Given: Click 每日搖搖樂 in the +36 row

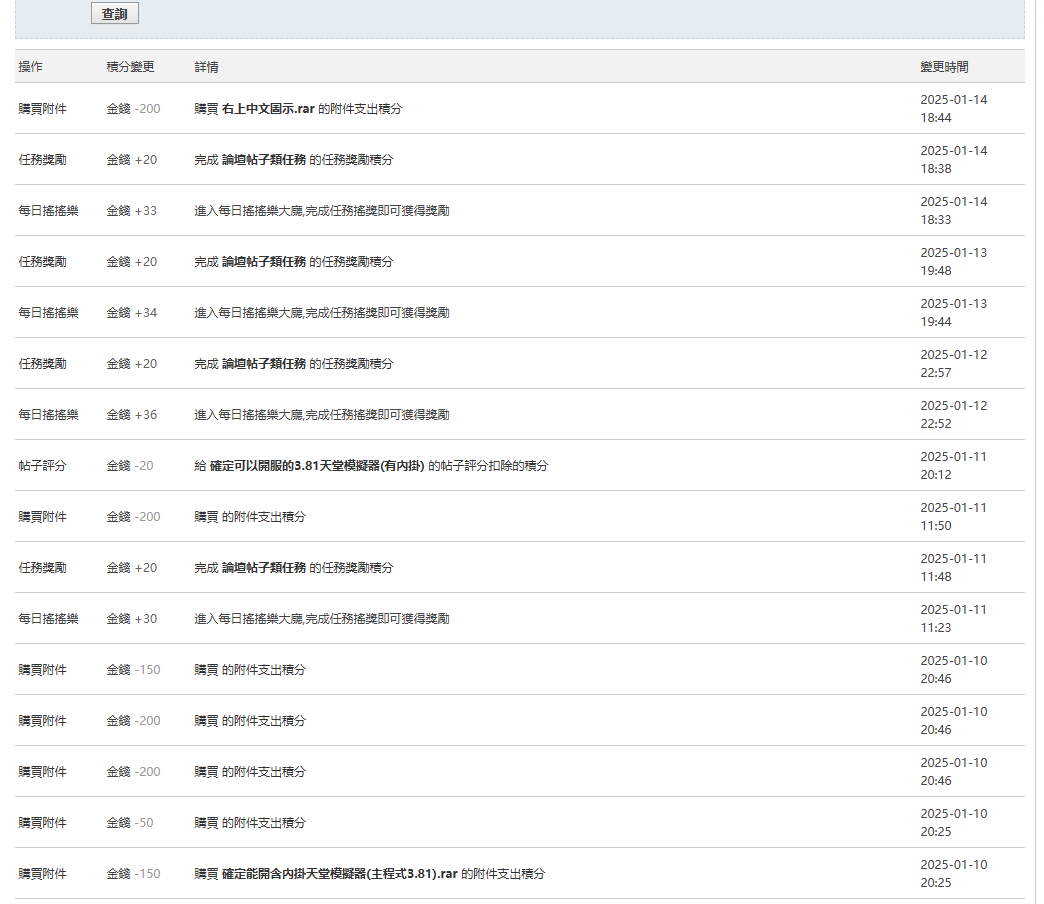Looking at the screenshot, I should (49, 415).
